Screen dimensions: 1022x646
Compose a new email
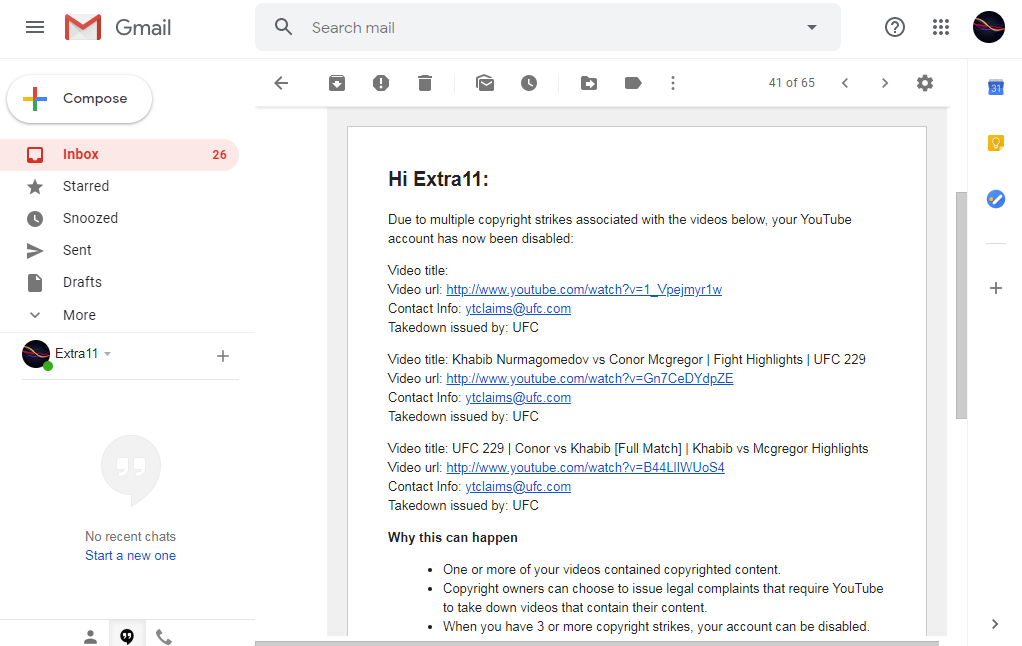point(80,98)
